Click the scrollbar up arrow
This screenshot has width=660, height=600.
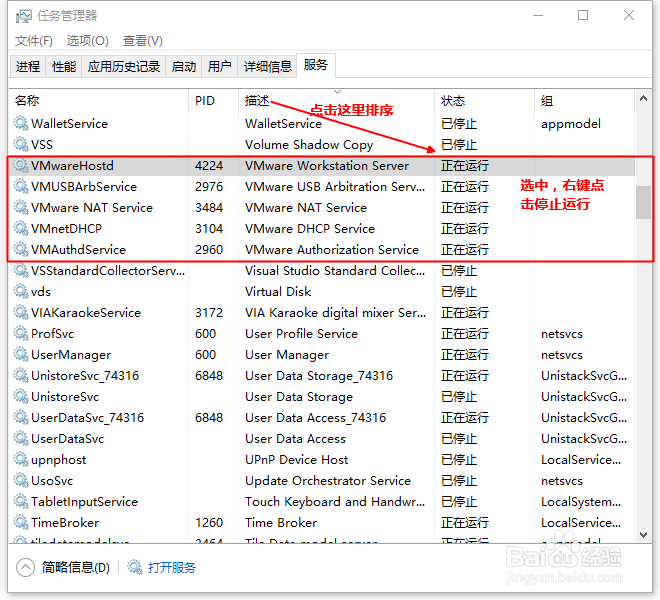tap(643, 99)
